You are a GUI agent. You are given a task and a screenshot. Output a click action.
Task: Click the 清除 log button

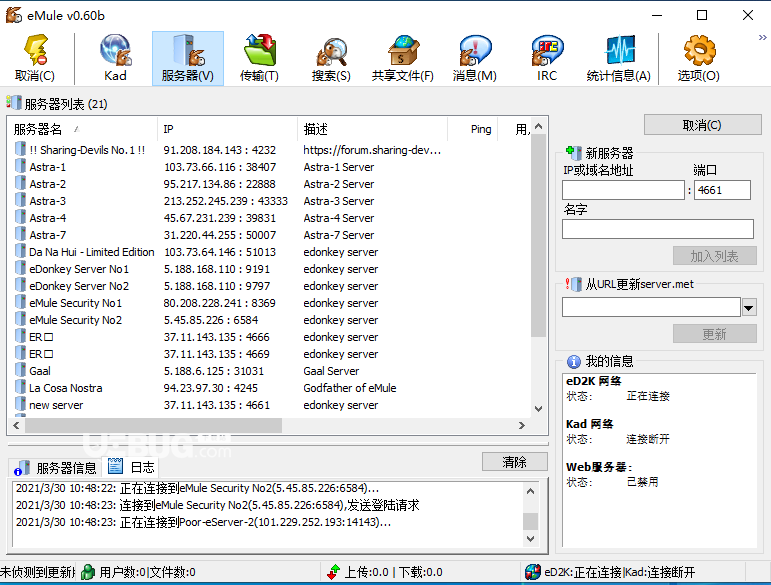[514, 462]
